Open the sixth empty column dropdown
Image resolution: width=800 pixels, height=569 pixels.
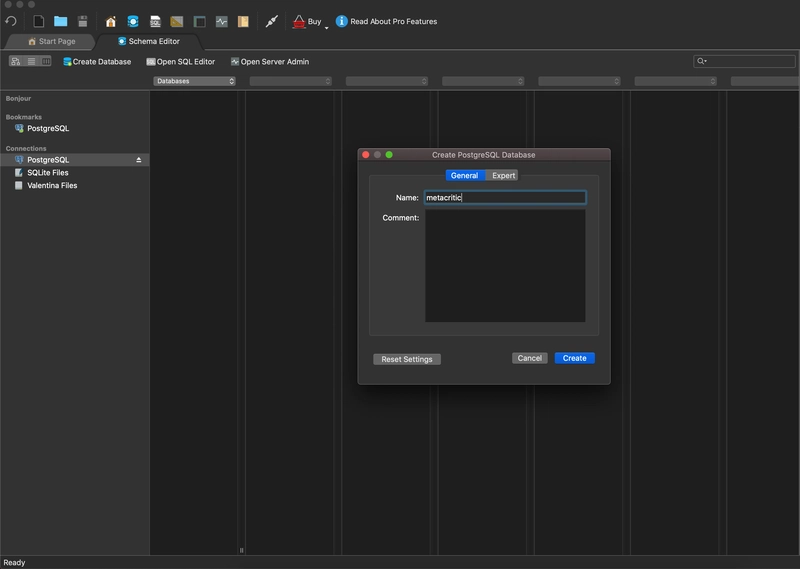tap(676, 81)
